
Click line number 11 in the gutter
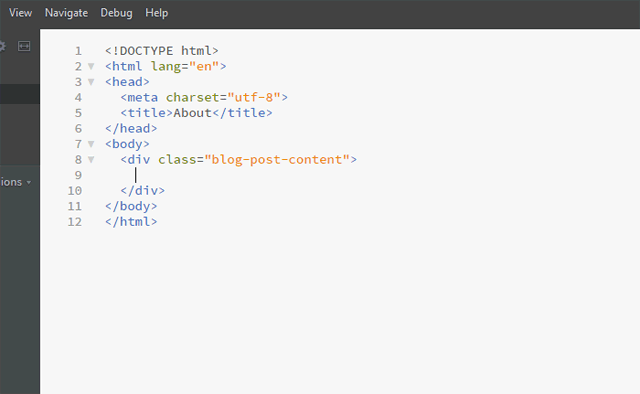point(75,206)
